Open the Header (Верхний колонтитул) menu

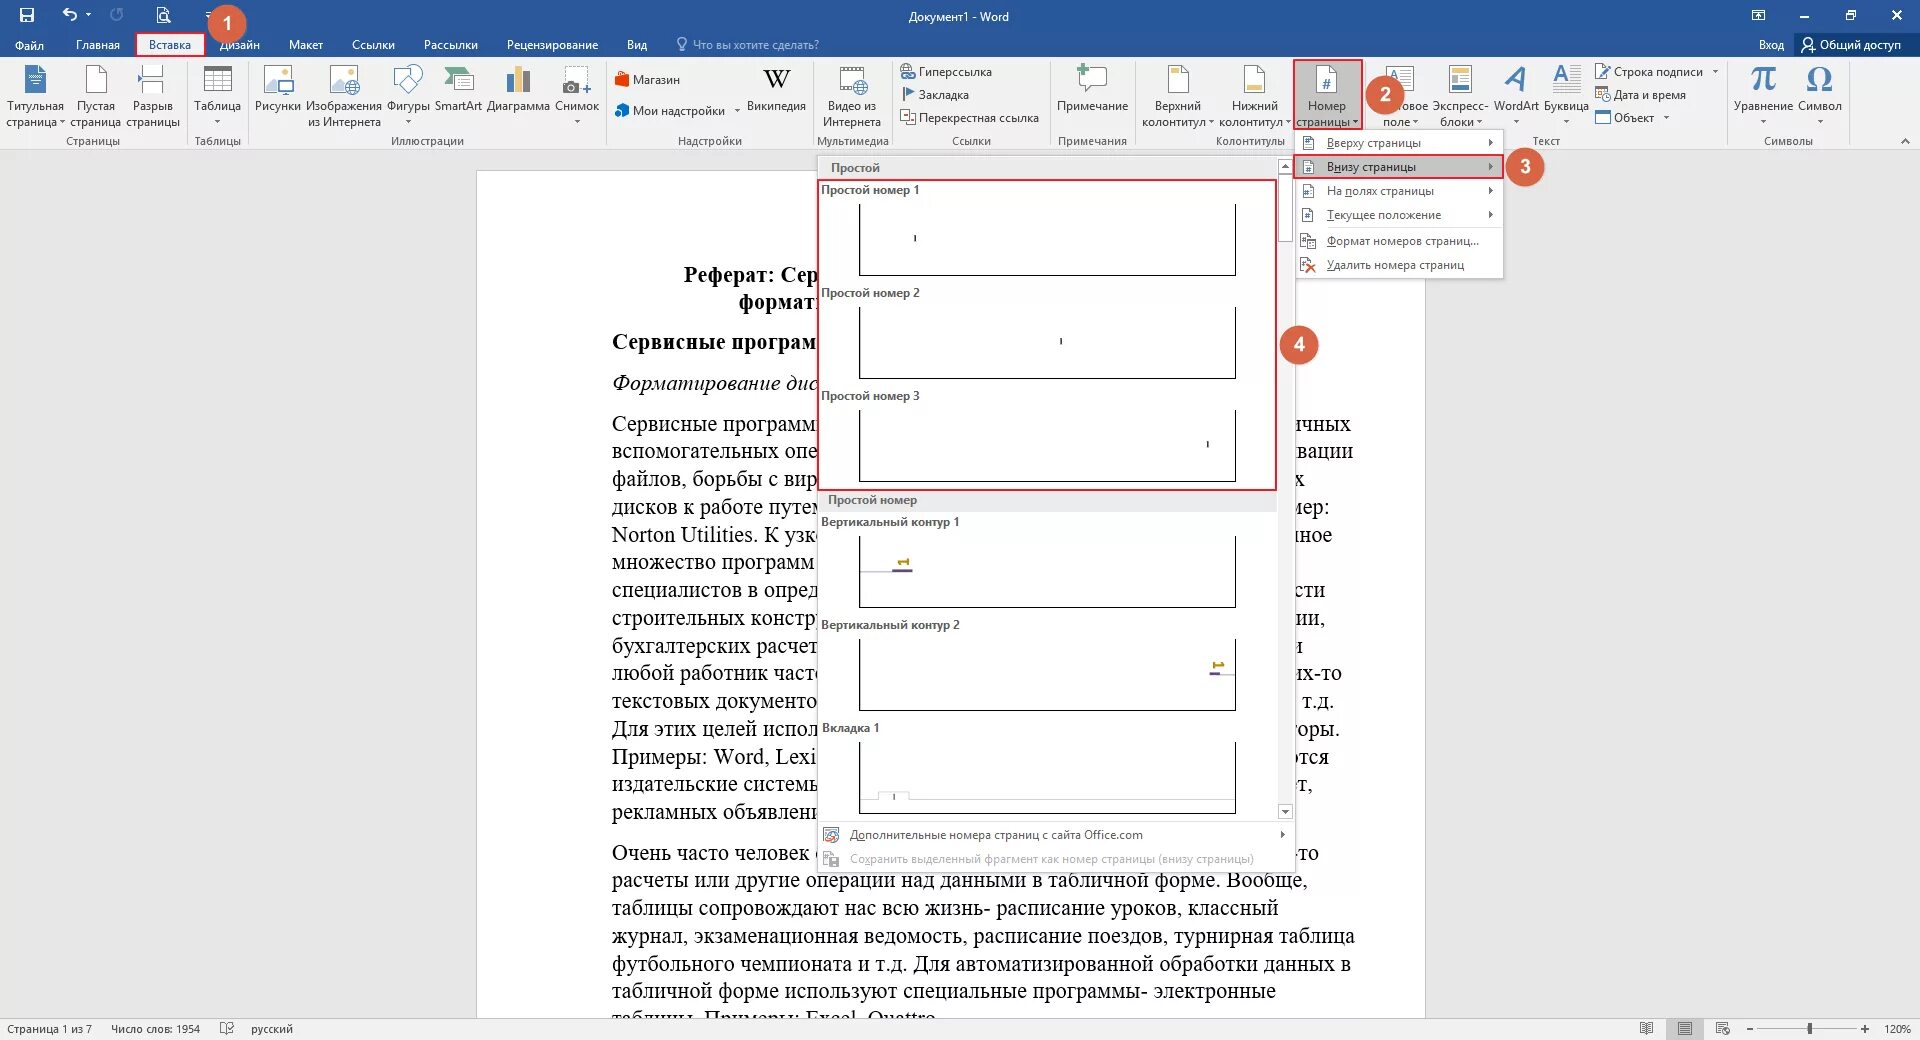pos(1178,96)
